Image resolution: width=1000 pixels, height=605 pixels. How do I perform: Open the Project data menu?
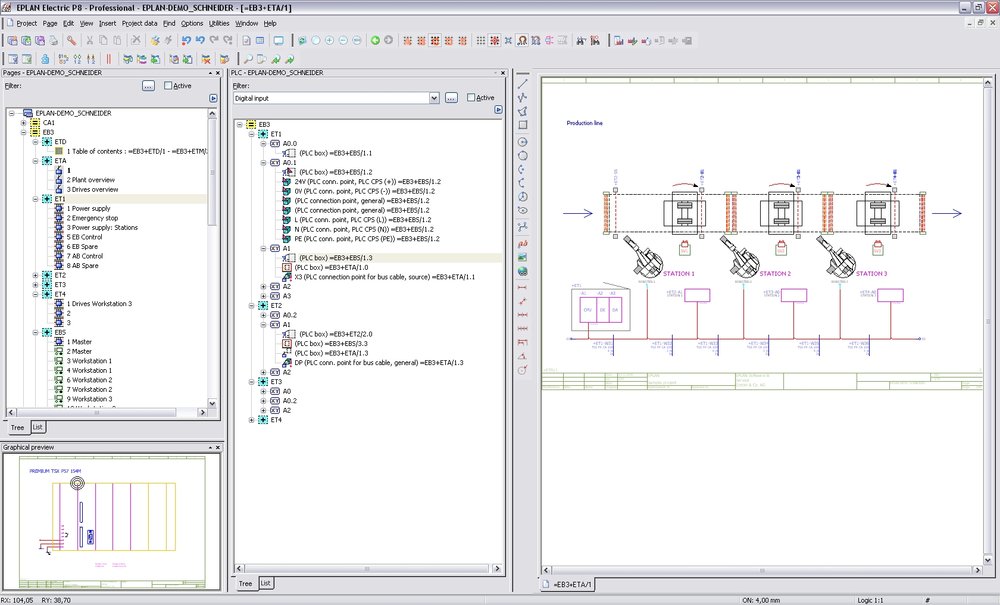pos(140,22)
